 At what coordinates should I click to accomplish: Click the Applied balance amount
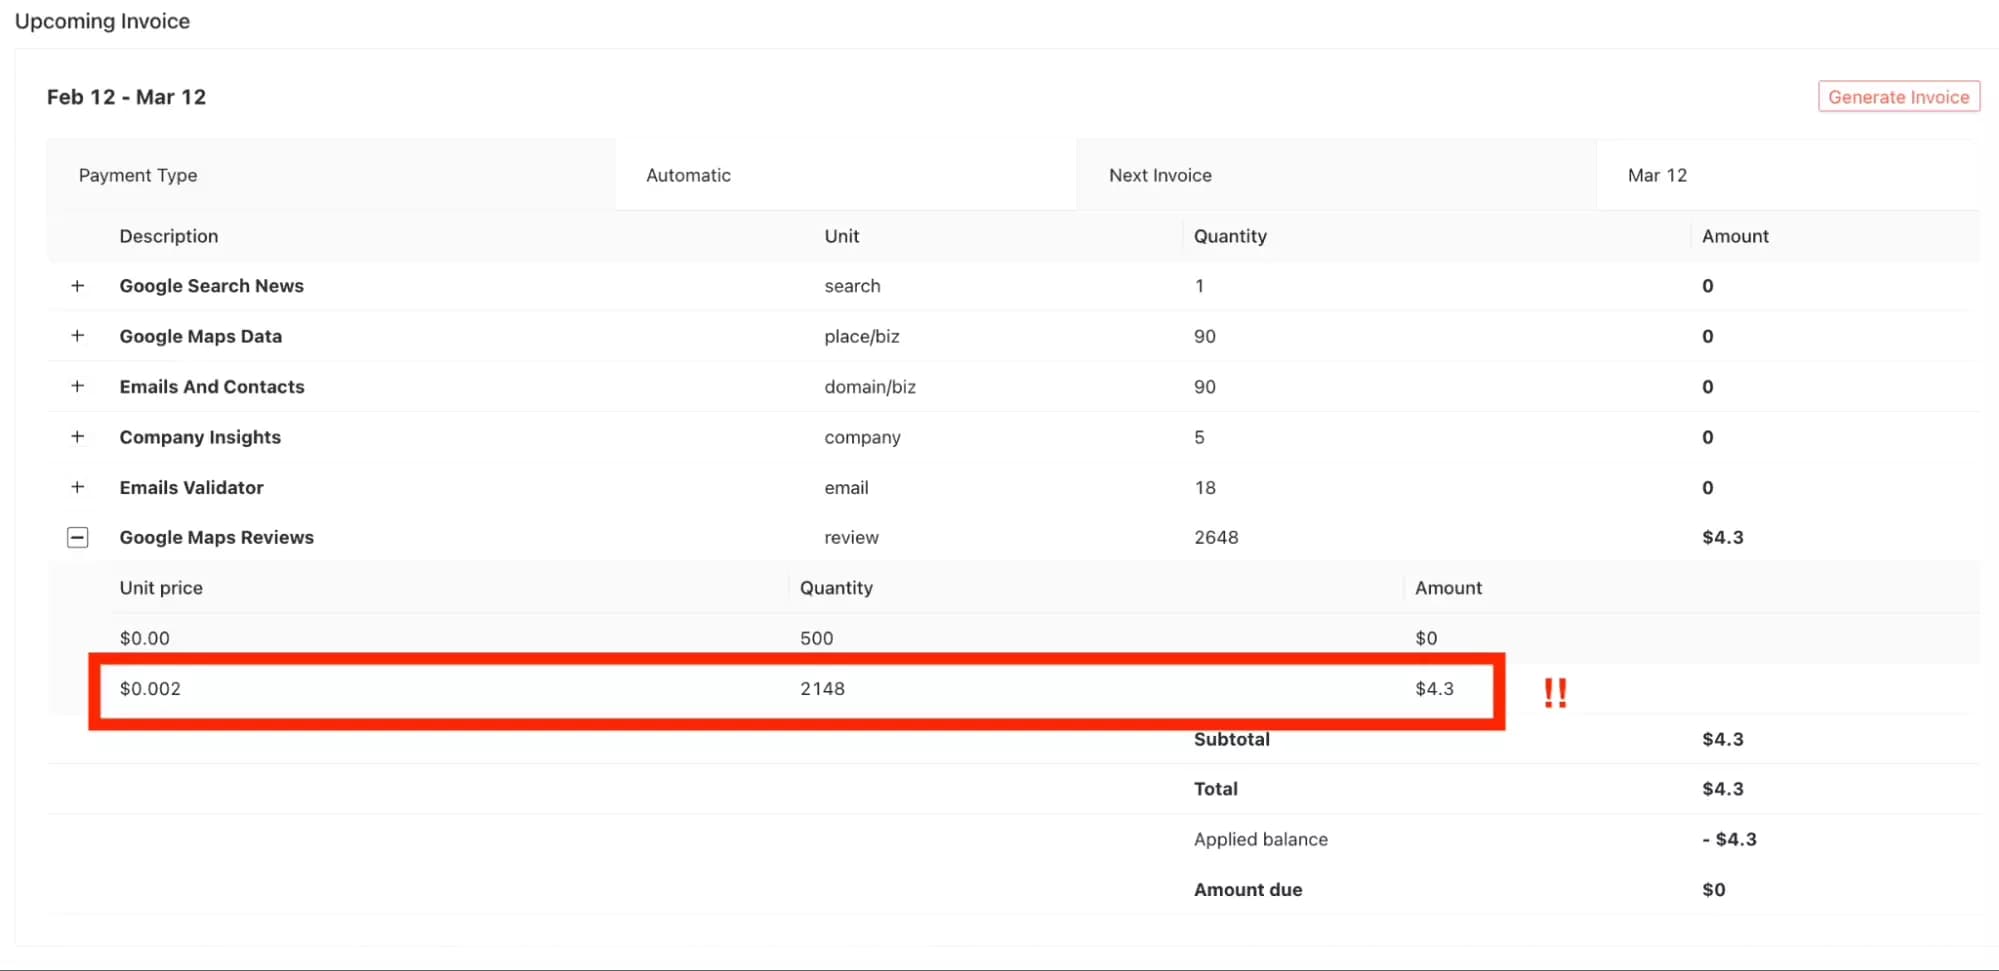coord(1728,839)
